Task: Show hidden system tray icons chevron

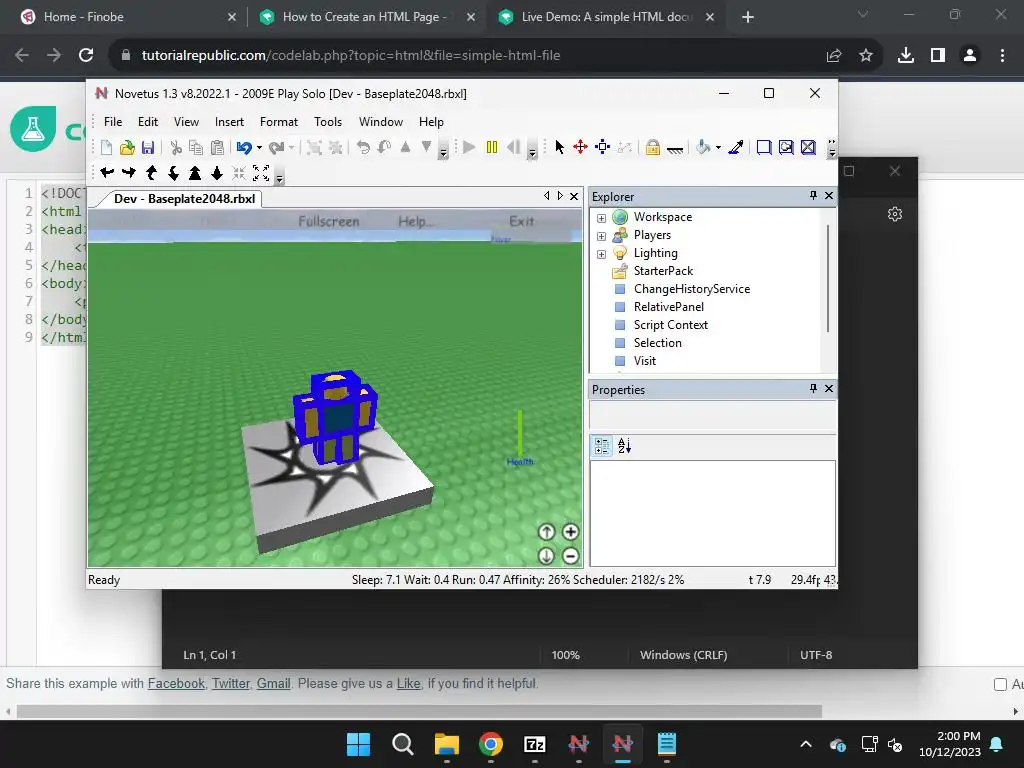Action: tap(806, 744)
